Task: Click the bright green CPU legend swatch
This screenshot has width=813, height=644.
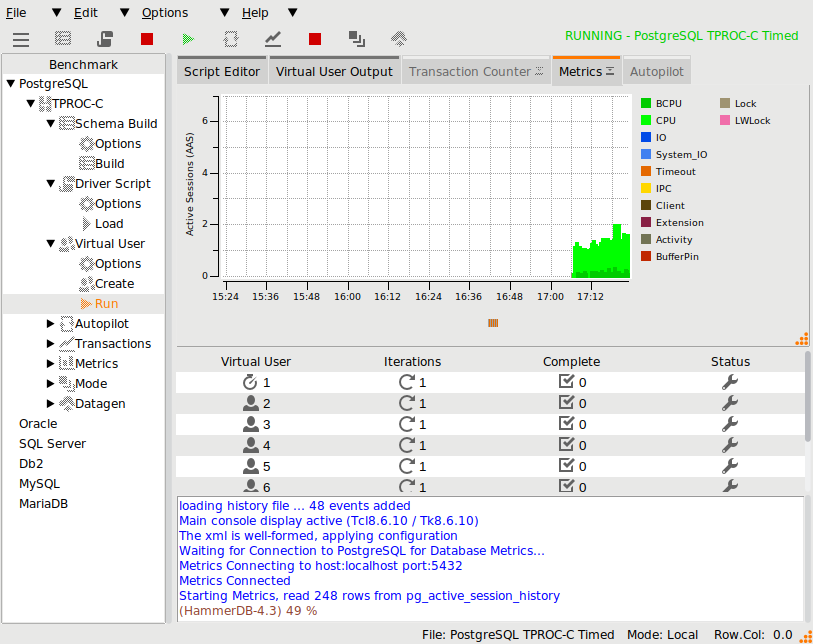Action: point(646,120)
